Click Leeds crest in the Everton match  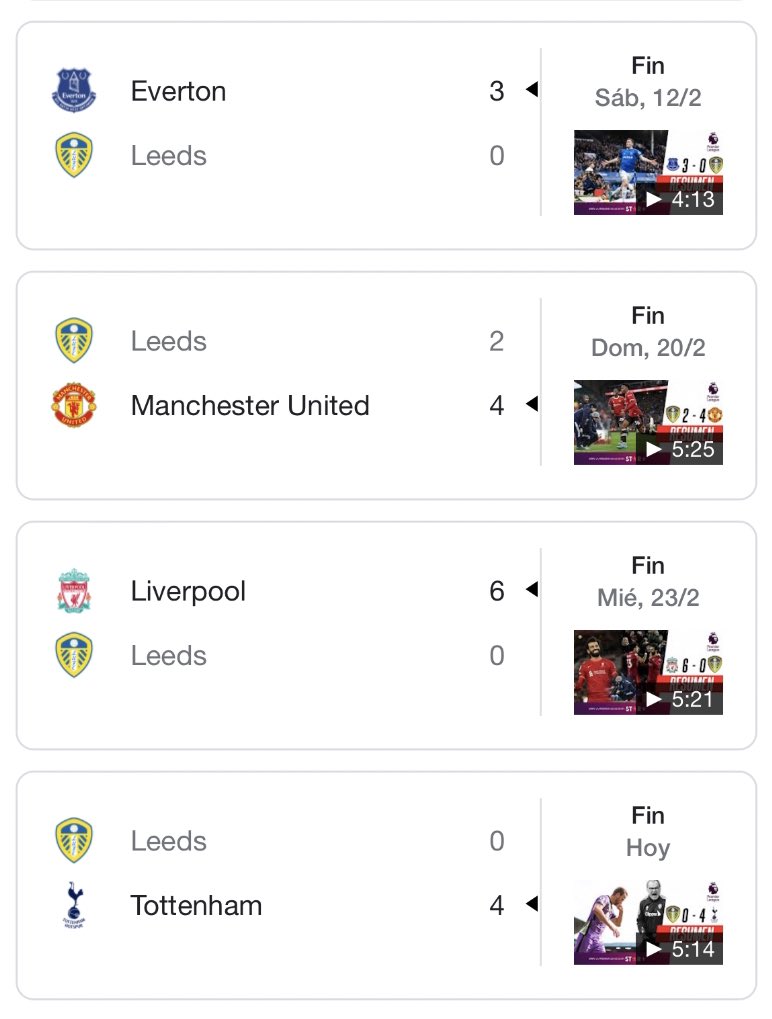point(74,156)
